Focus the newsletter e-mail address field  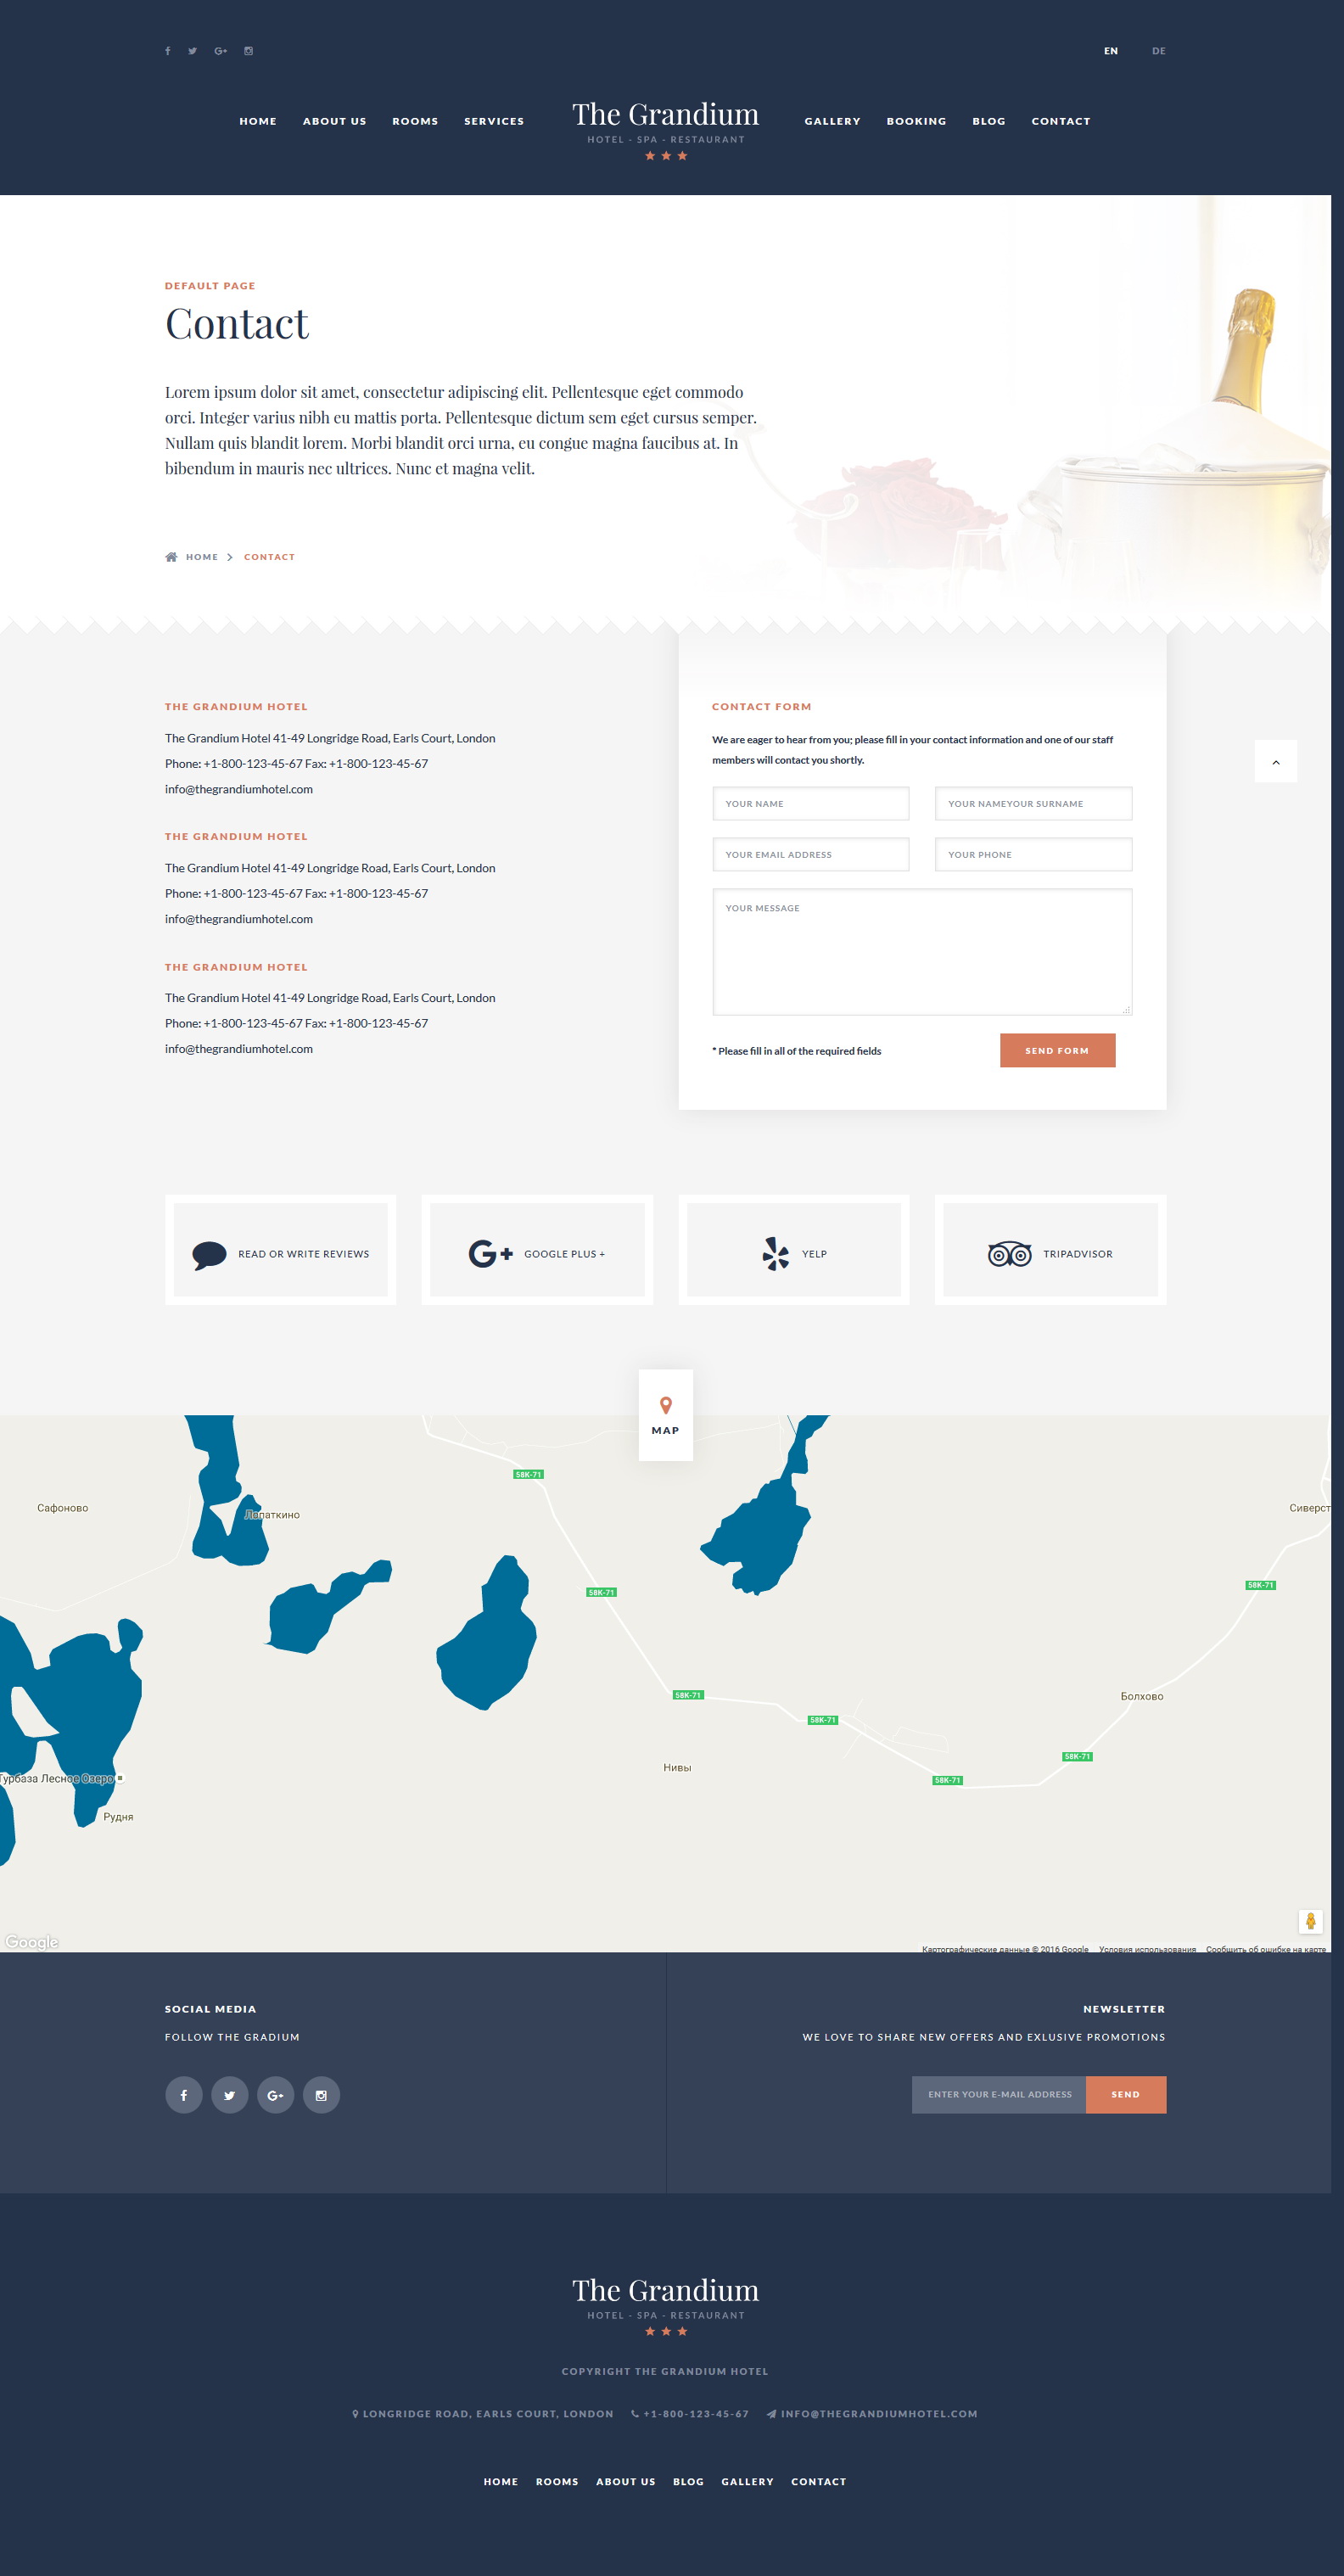pos(999,2095)
